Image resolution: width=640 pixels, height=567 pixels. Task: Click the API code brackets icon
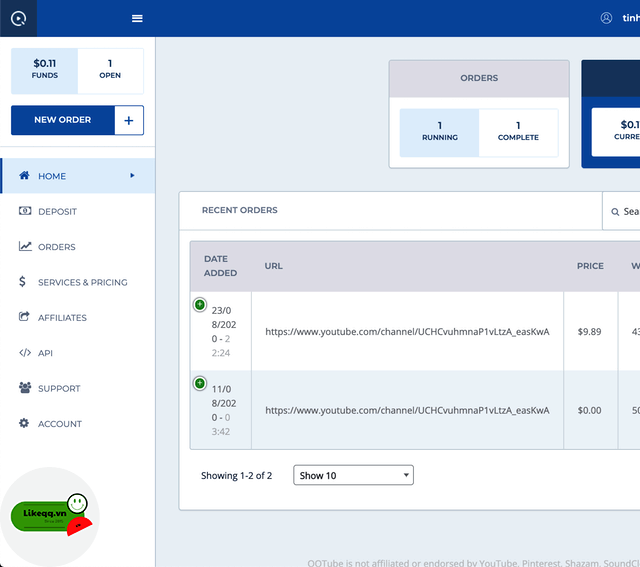[x=25, y=353]
